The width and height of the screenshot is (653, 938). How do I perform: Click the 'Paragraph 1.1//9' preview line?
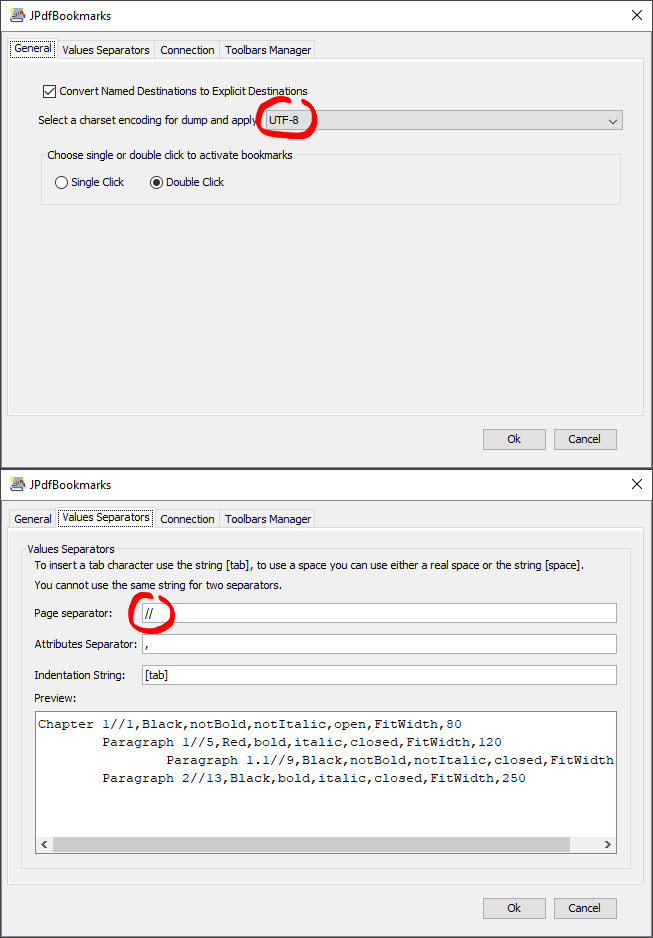tap(390, 760)
